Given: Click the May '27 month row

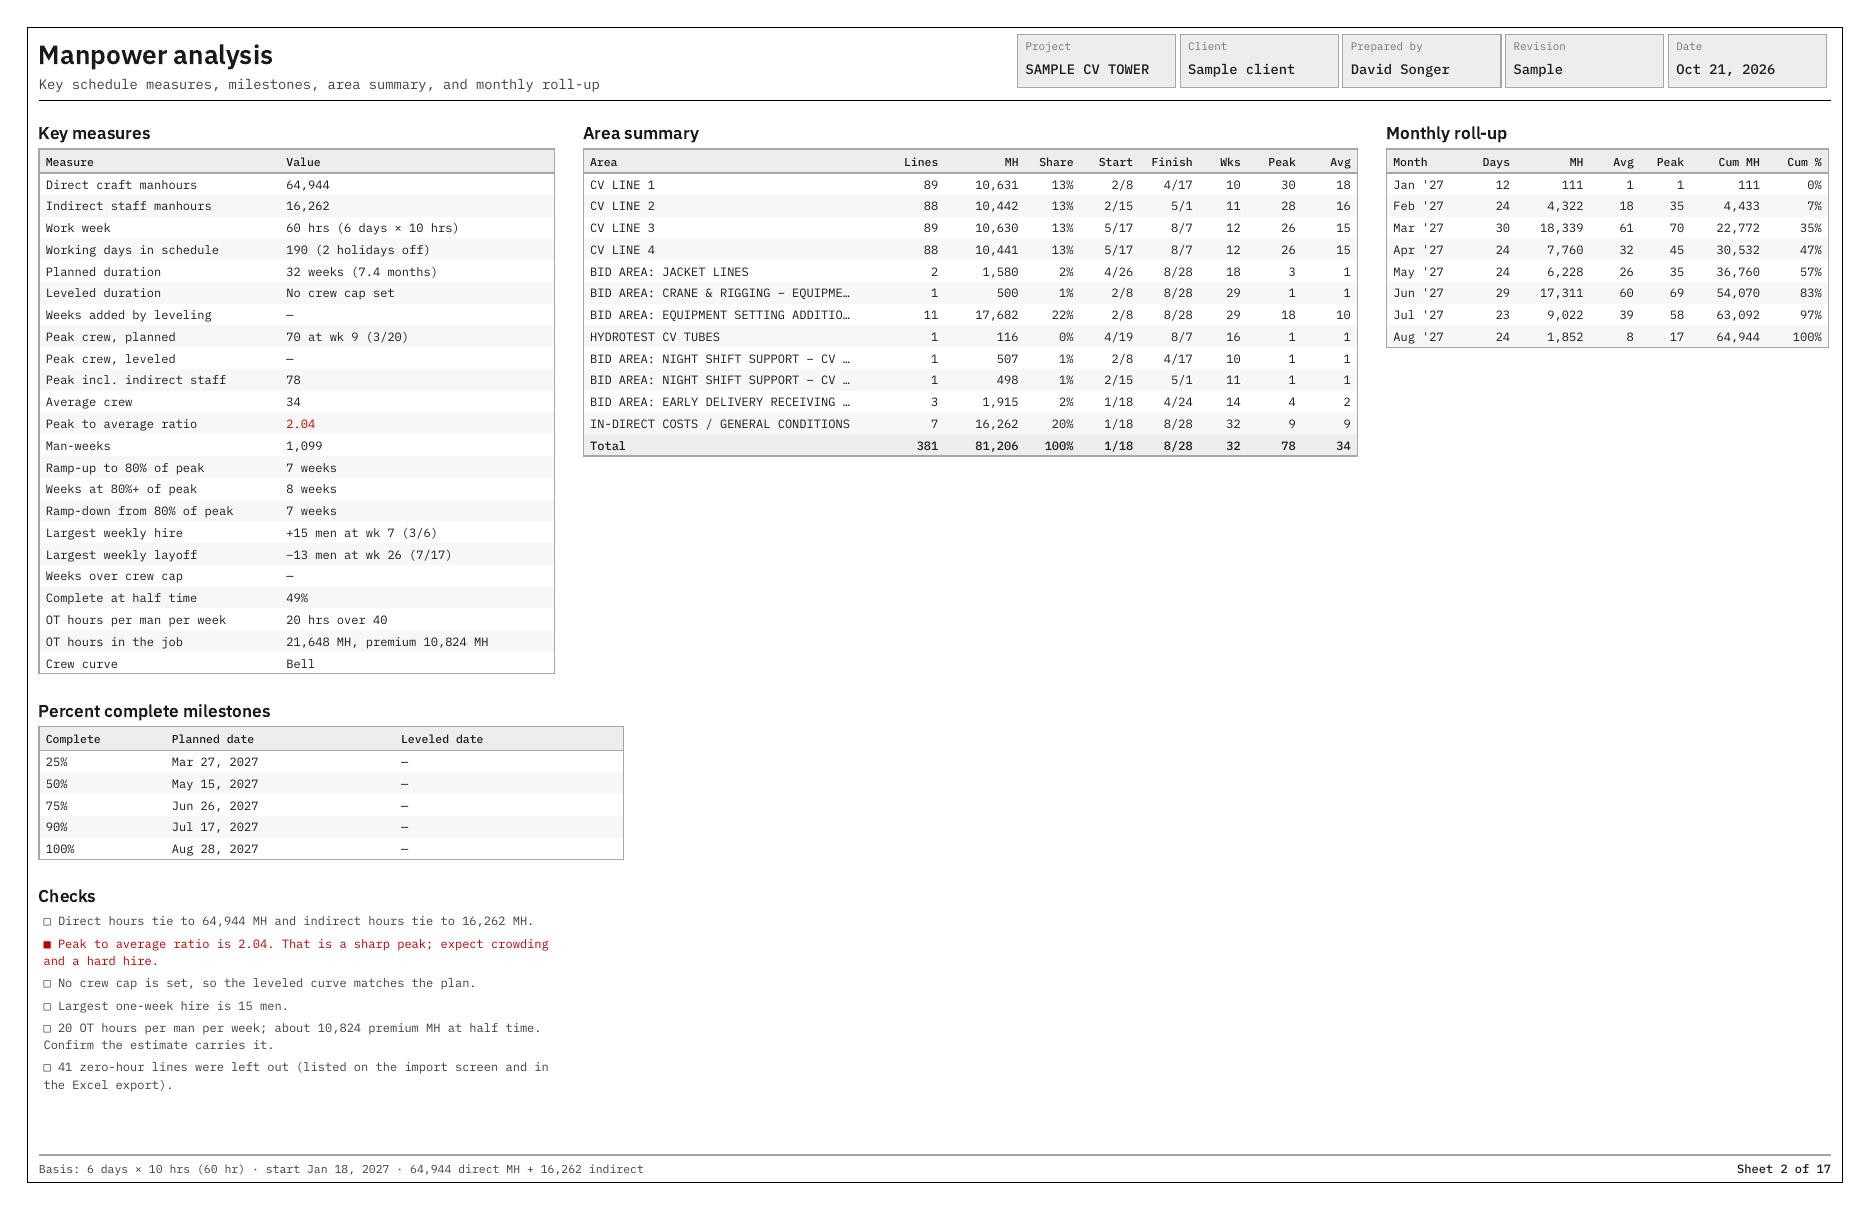Looking at the screenshot, I should point(1607,272).
